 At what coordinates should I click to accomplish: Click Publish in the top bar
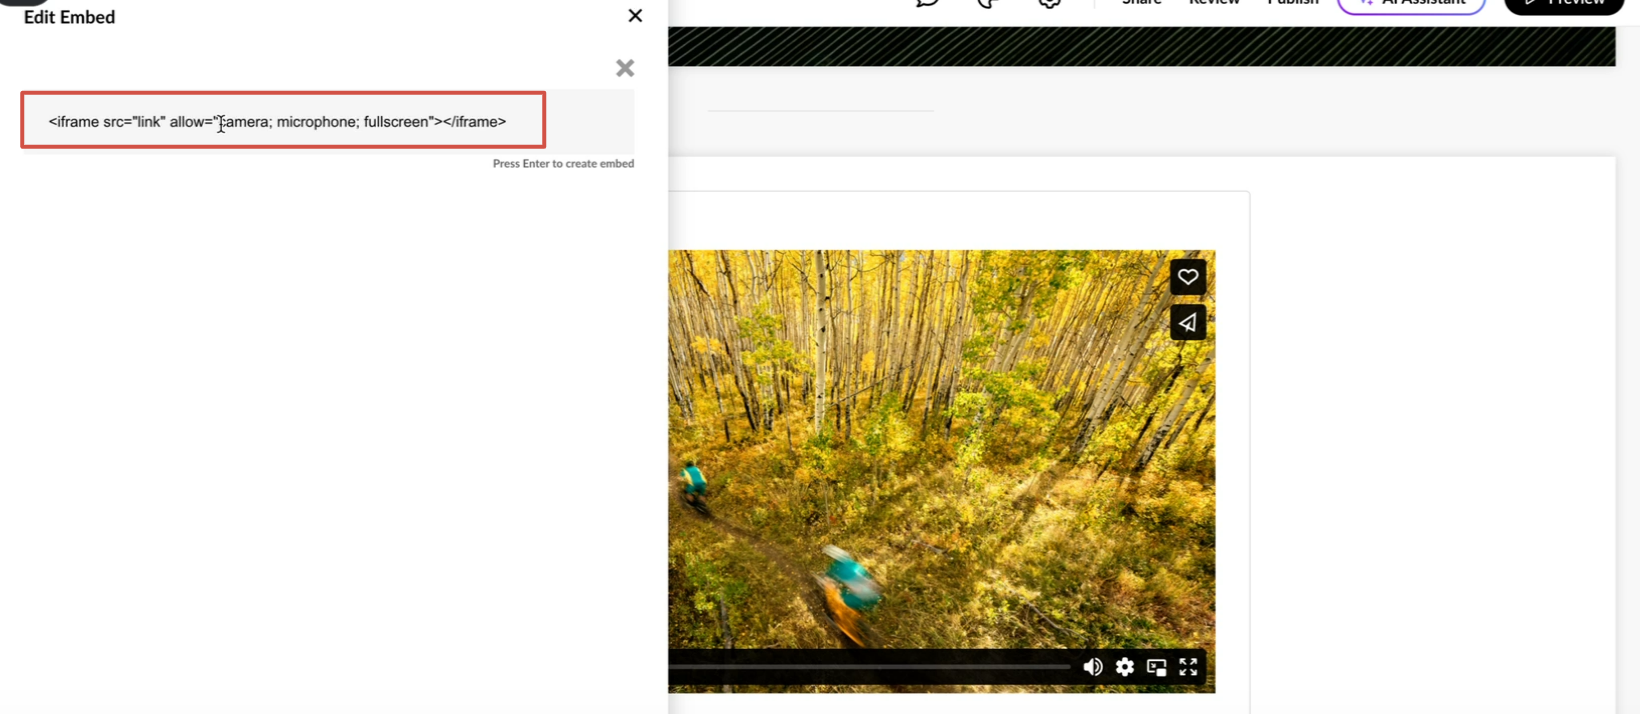click(1293, 3)
